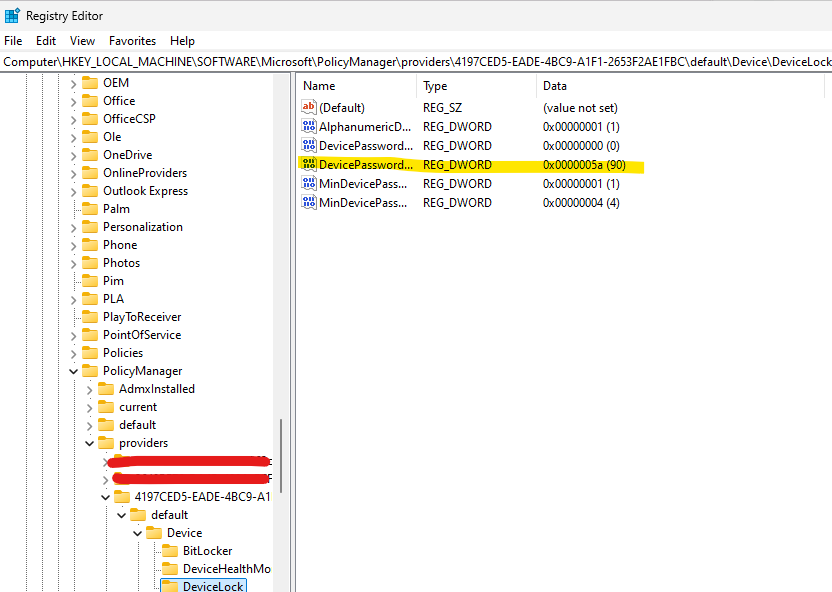832x592 pixels.
Task: Select the BitLocker folder icon
Action: [170, 551]
